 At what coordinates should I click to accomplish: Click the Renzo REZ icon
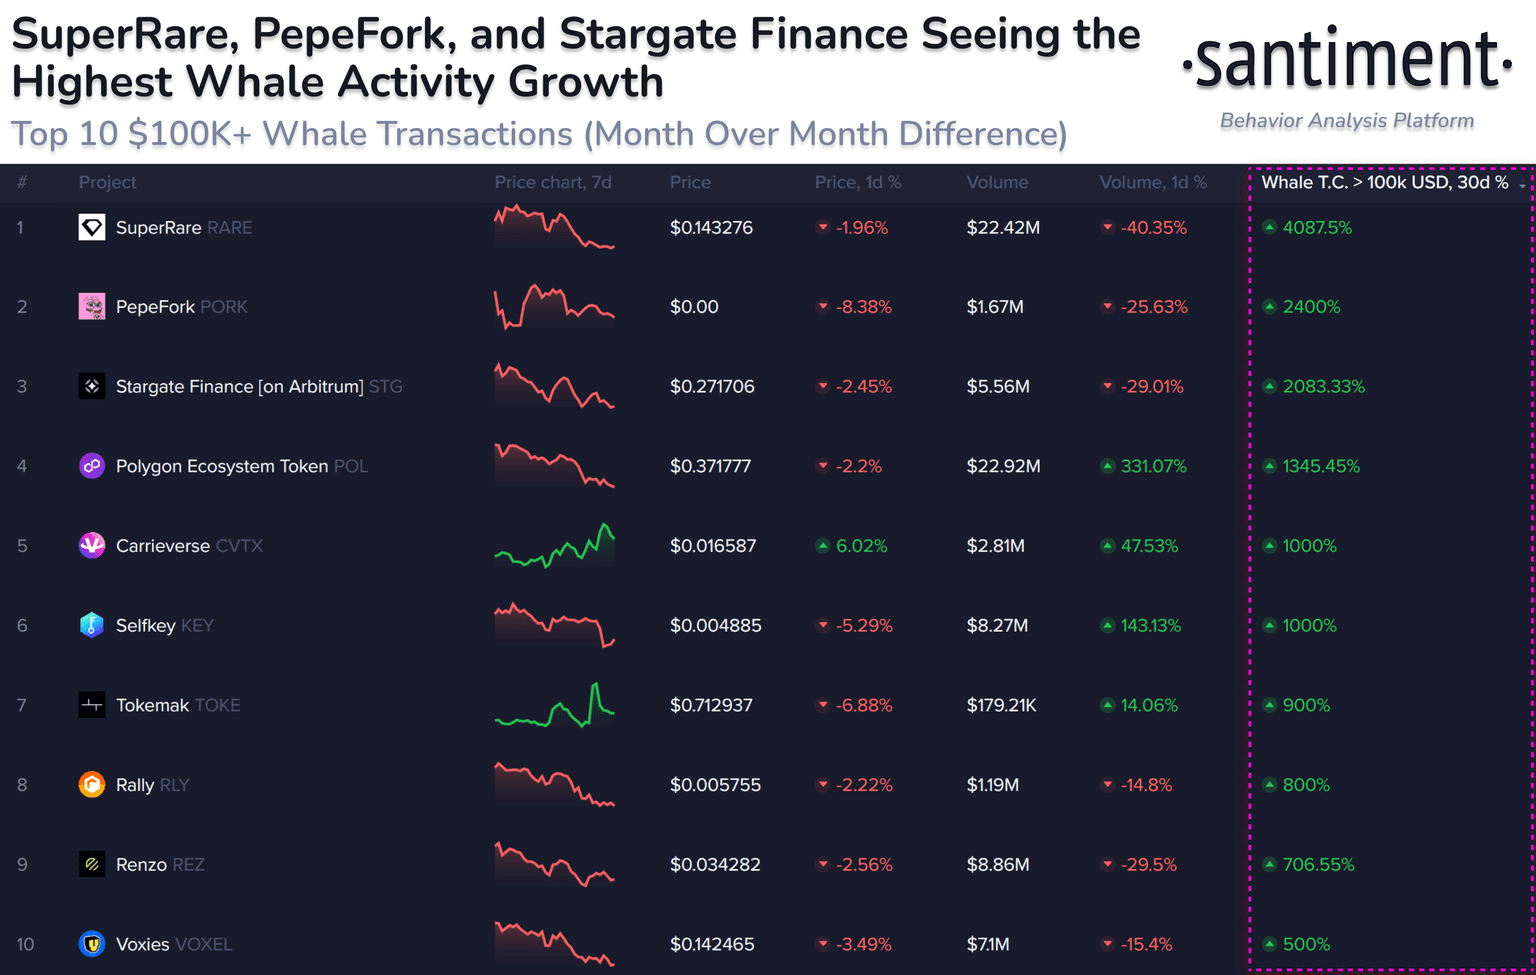tap(92, 865)
